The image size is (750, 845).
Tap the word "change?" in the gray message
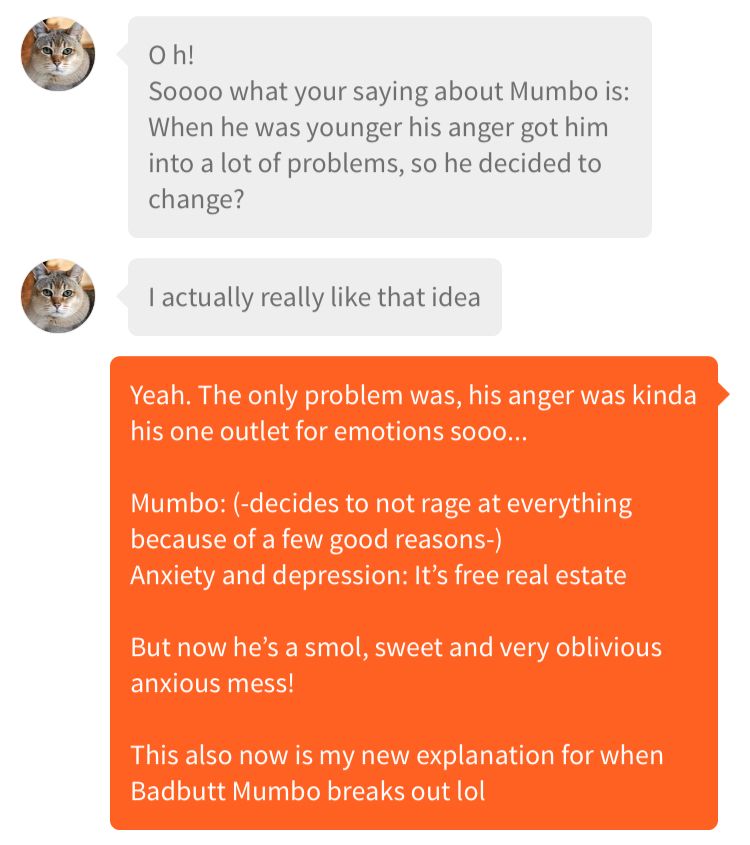point(196,200)
